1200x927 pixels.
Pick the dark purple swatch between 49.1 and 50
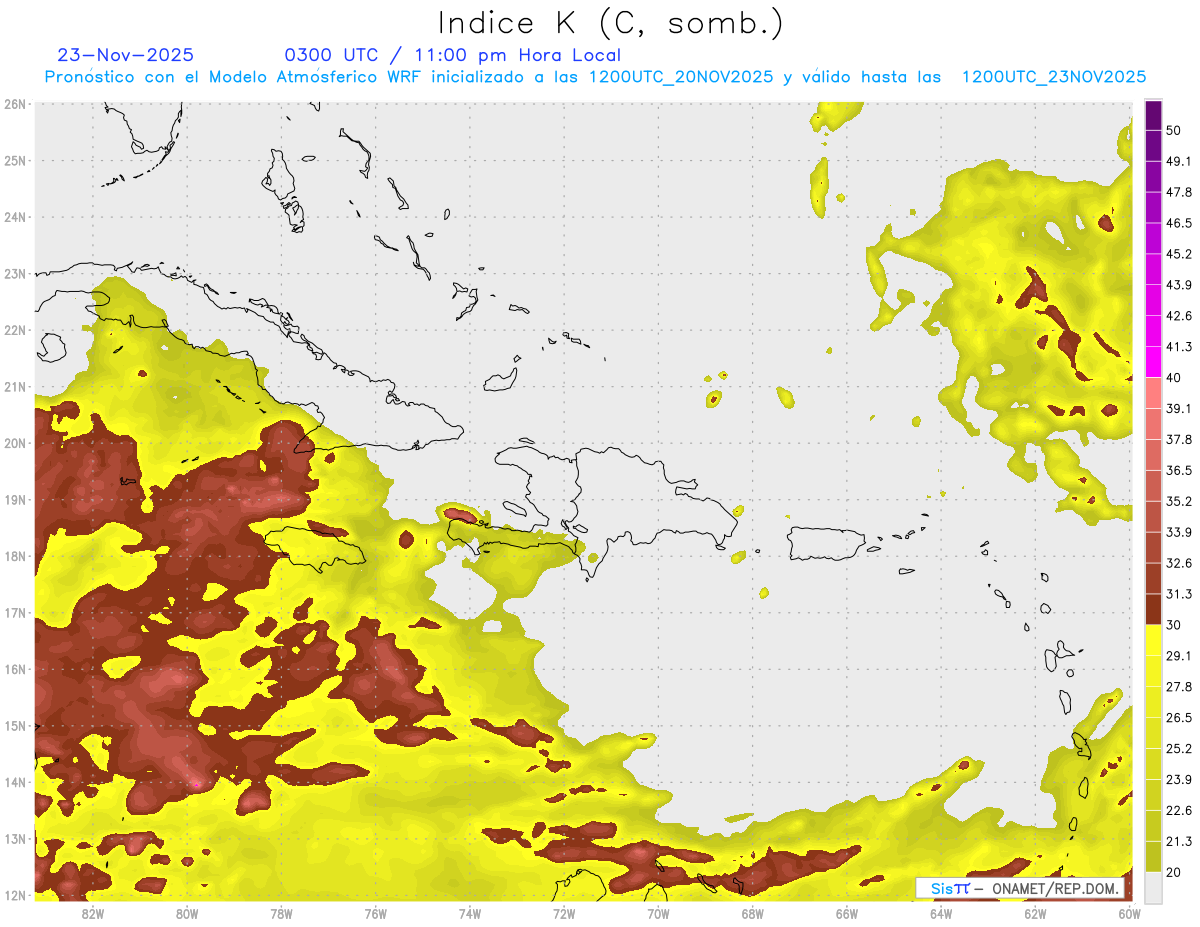(1153, 146)
